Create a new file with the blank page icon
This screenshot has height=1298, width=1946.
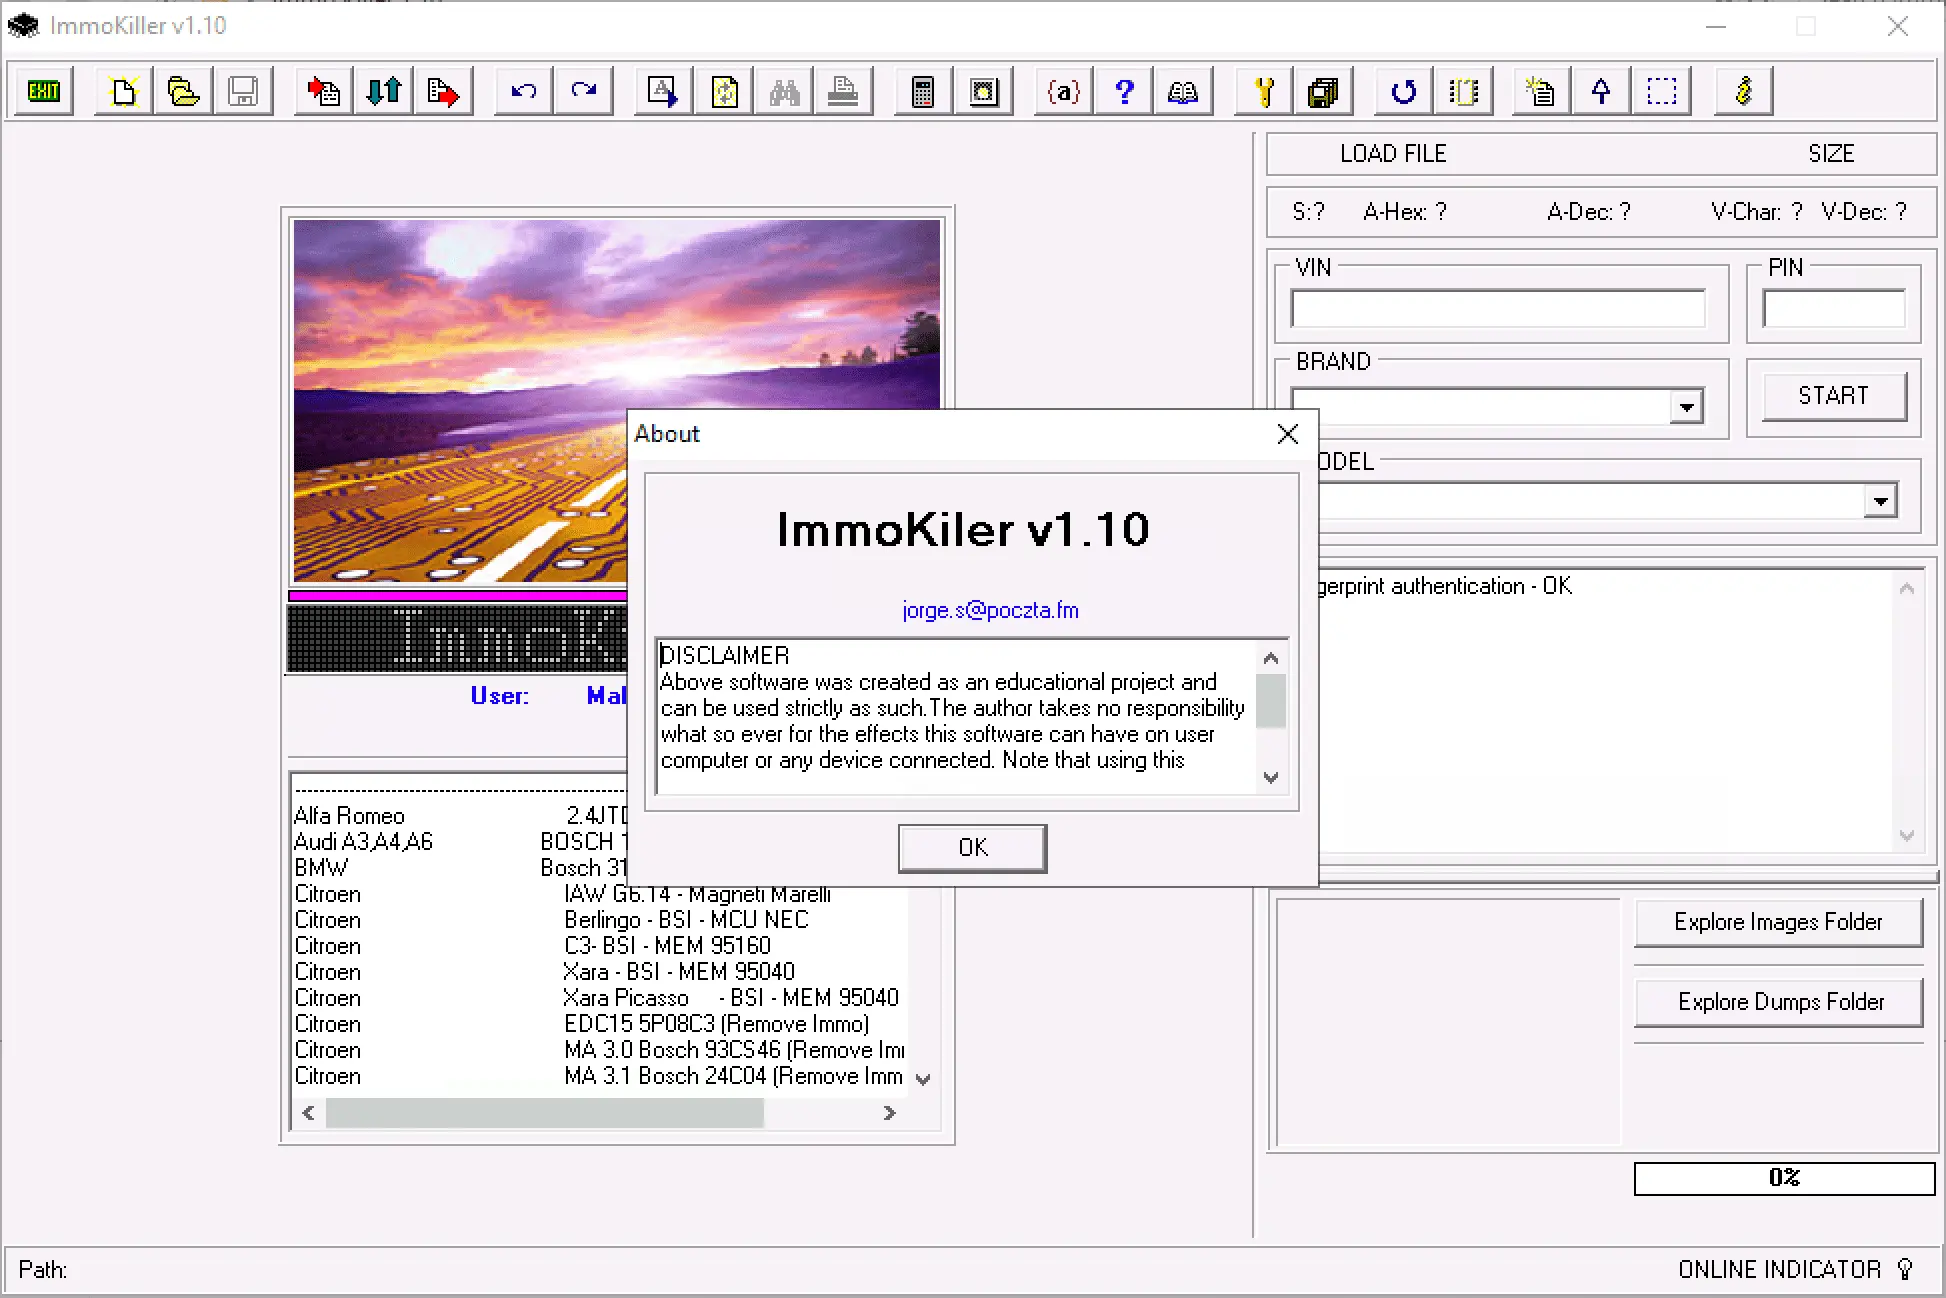pos(124,92)
